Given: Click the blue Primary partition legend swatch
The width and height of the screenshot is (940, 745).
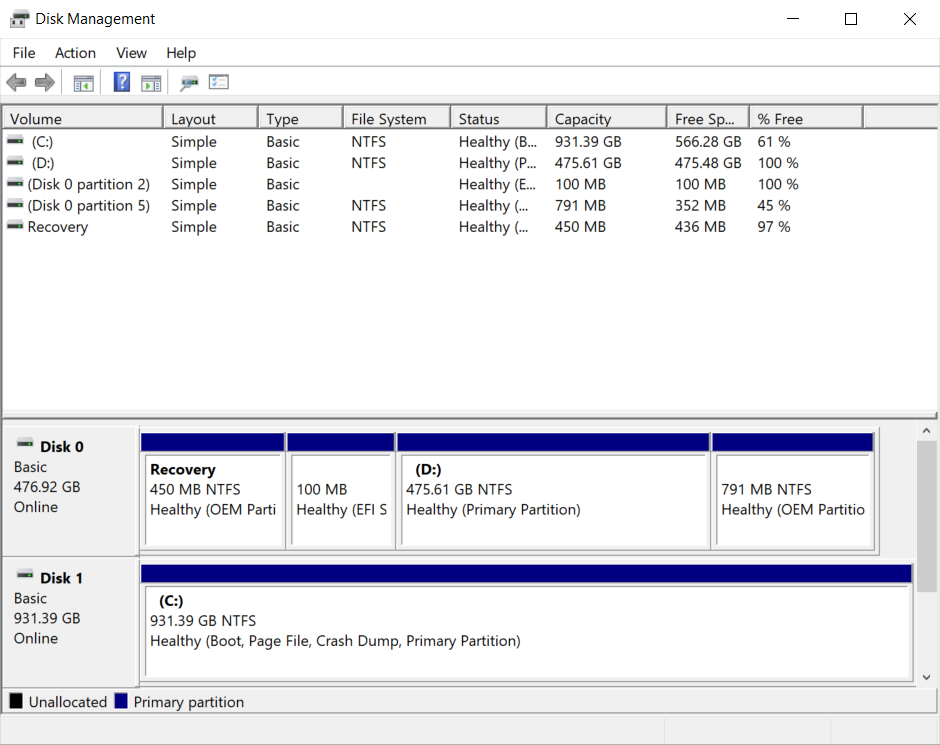Looking at the screenshot, I should click(121, 701).
